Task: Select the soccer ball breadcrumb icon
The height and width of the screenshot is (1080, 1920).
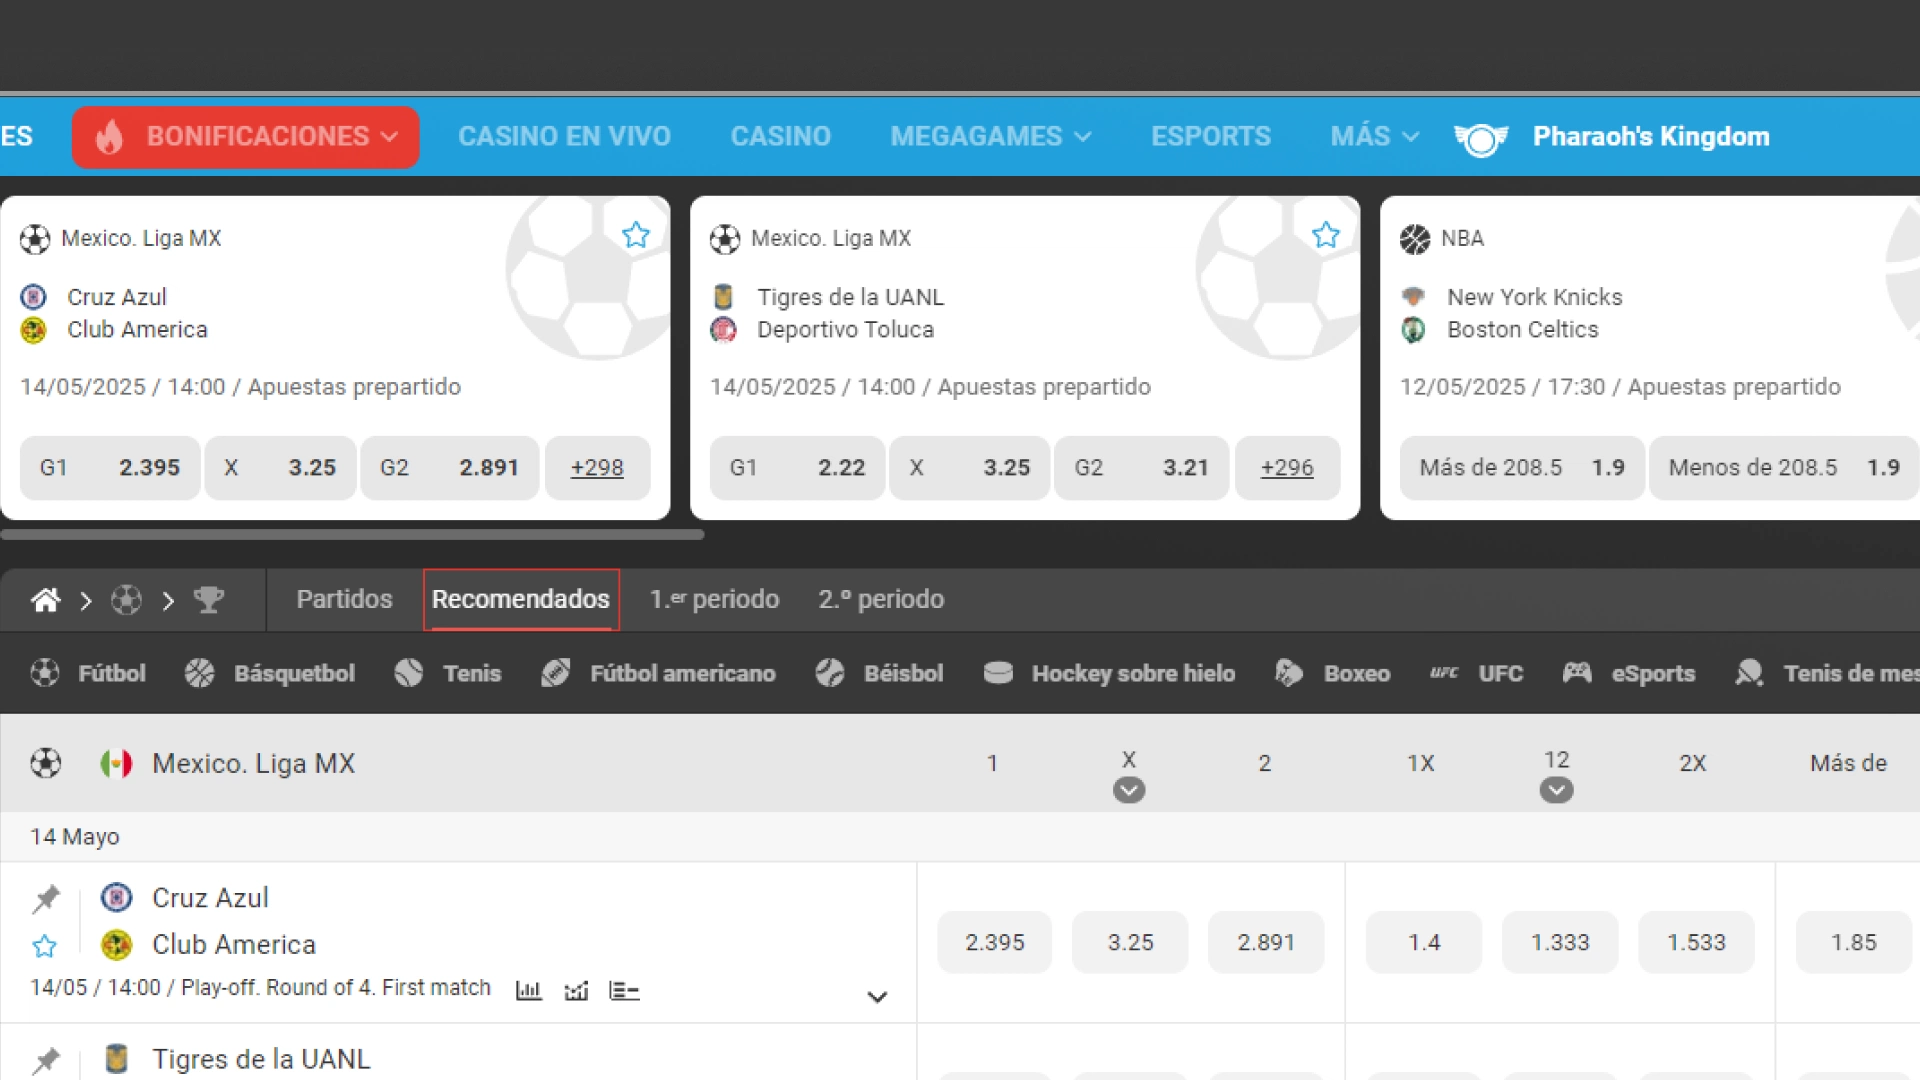Action: pyautogui.click(x=126, y=600)
